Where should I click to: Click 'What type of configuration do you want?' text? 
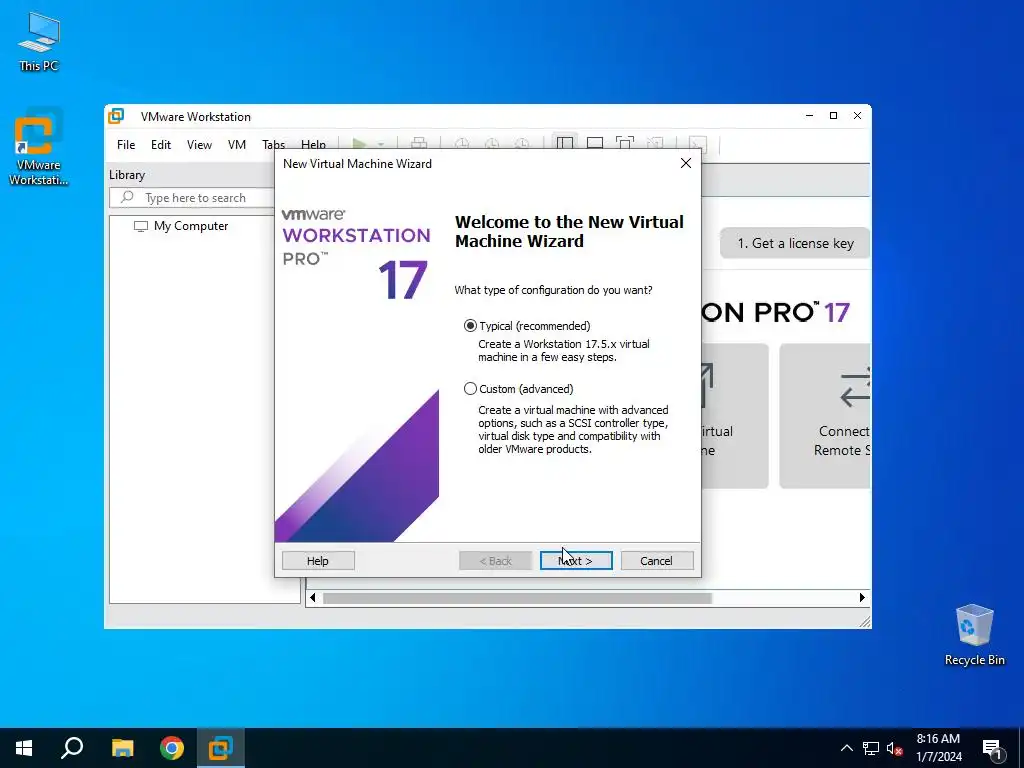tap(553, 290)
